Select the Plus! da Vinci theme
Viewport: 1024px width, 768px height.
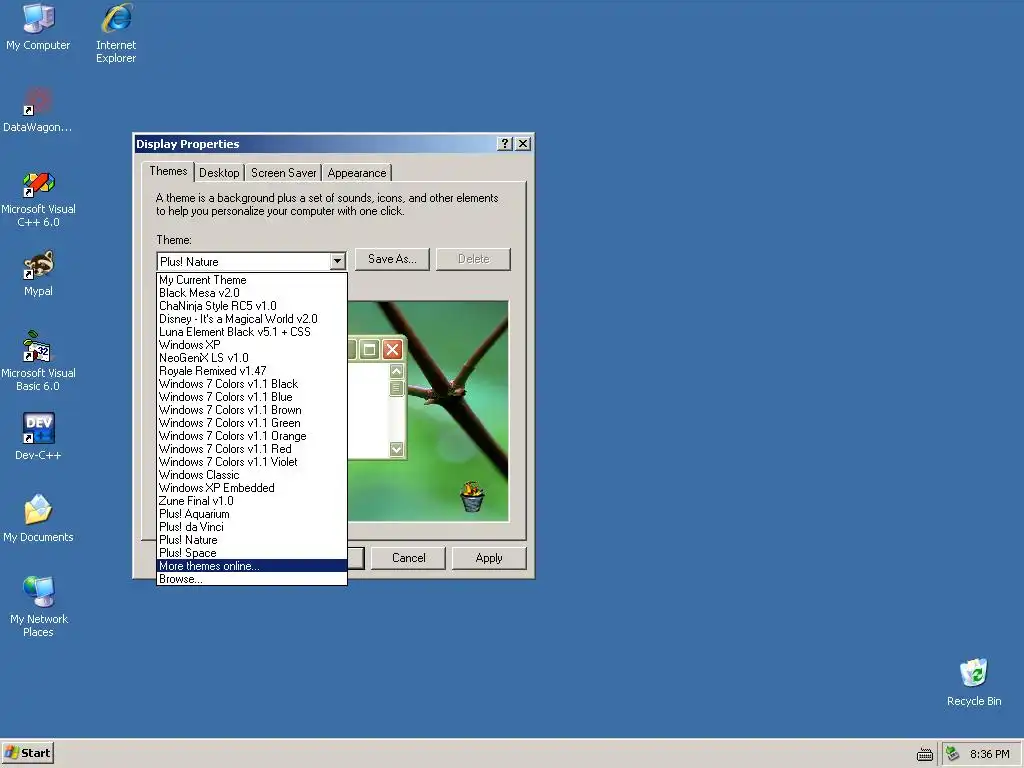pyautogui.click(x=251, y=527)
